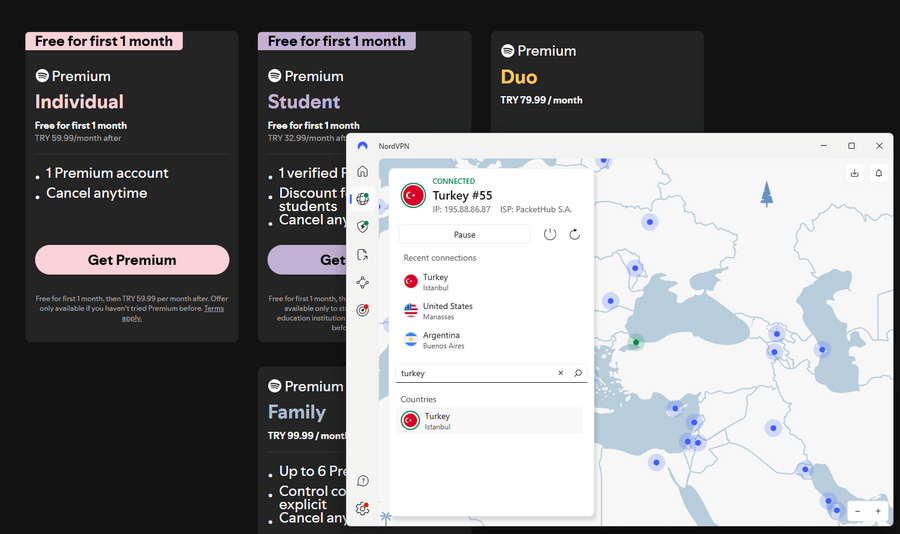Viewport: 900px width, 534px height.
Task: Open the file sharing sidebar icon
Action: (x=362, y=254)
